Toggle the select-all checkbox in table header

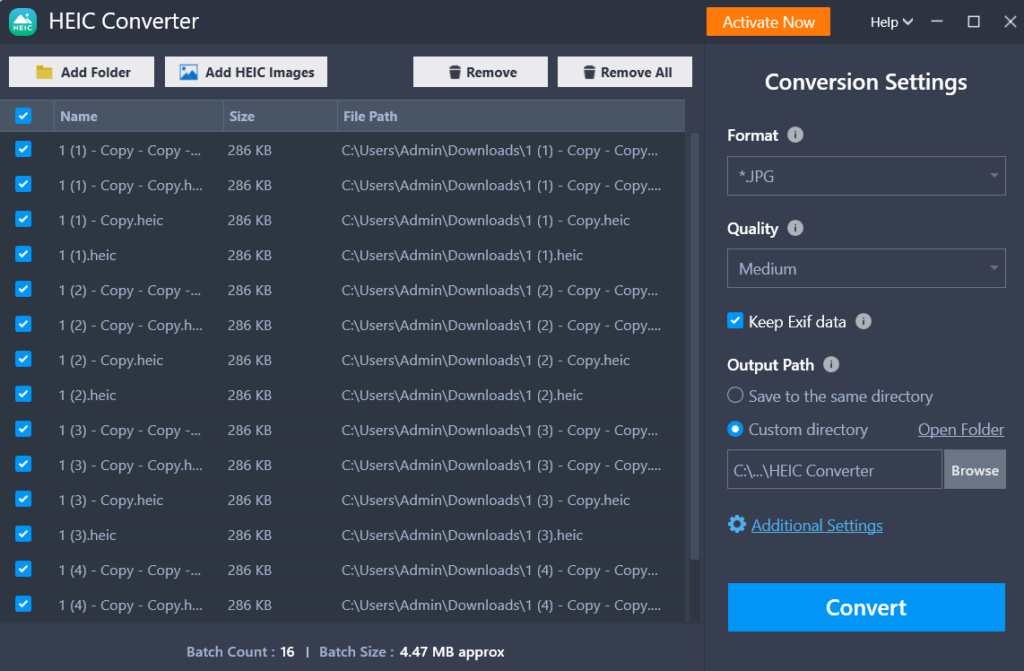point(23,116)
